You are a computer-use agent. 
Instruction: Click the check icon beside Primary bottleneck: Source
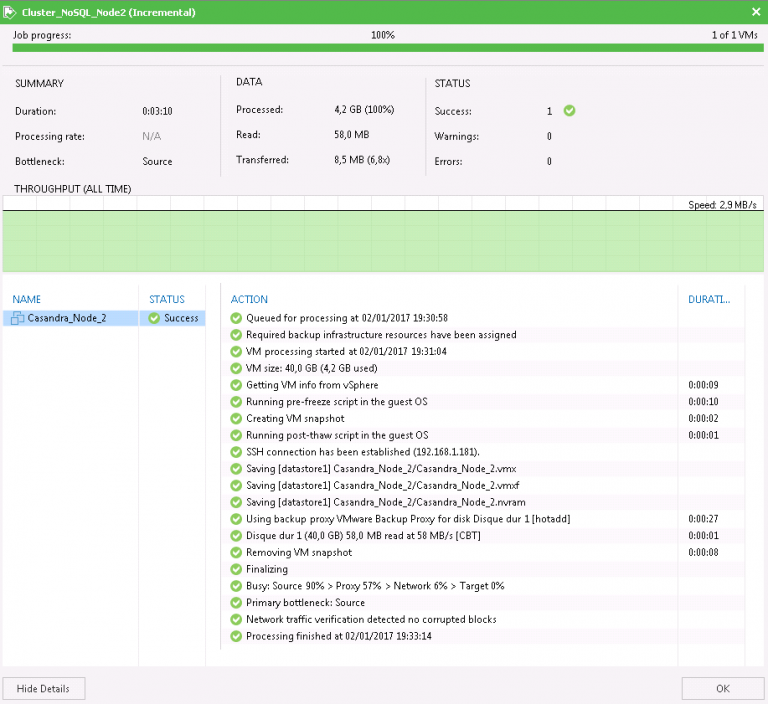(236, 603)
